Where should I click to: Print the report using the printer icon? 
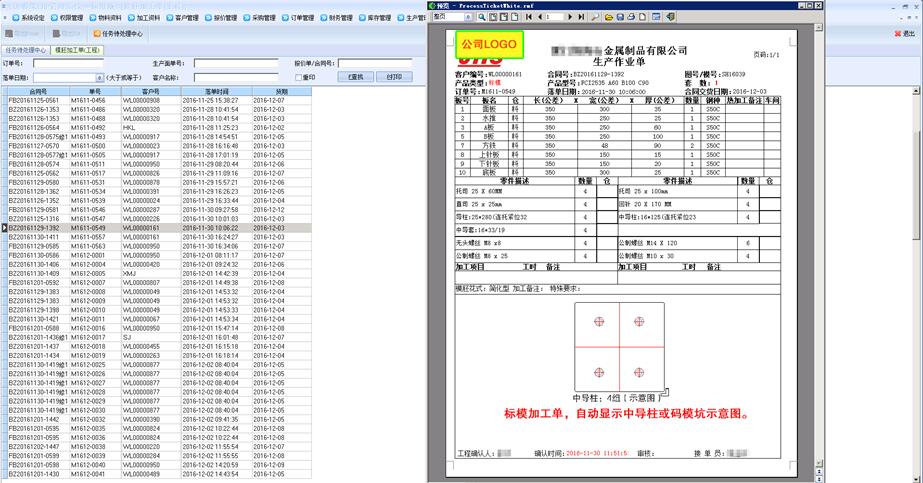631,17
